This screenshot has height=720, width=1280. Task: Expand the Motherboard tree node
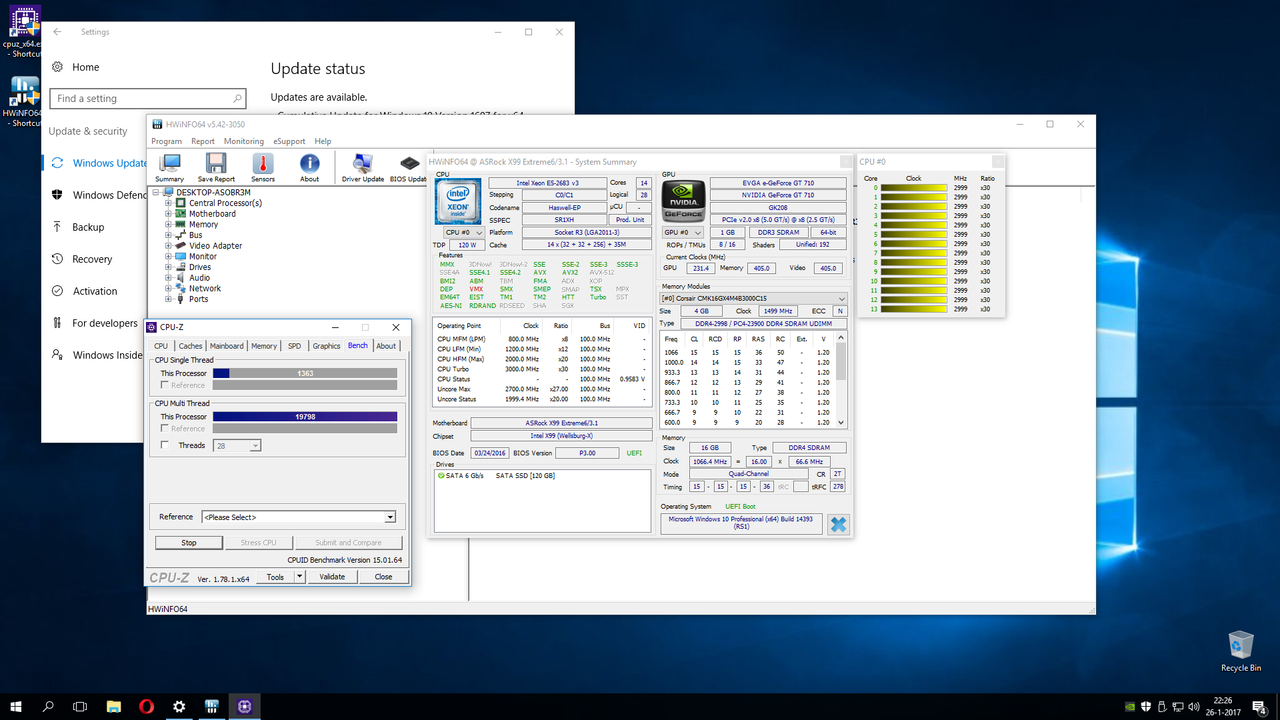pos(169,214)
